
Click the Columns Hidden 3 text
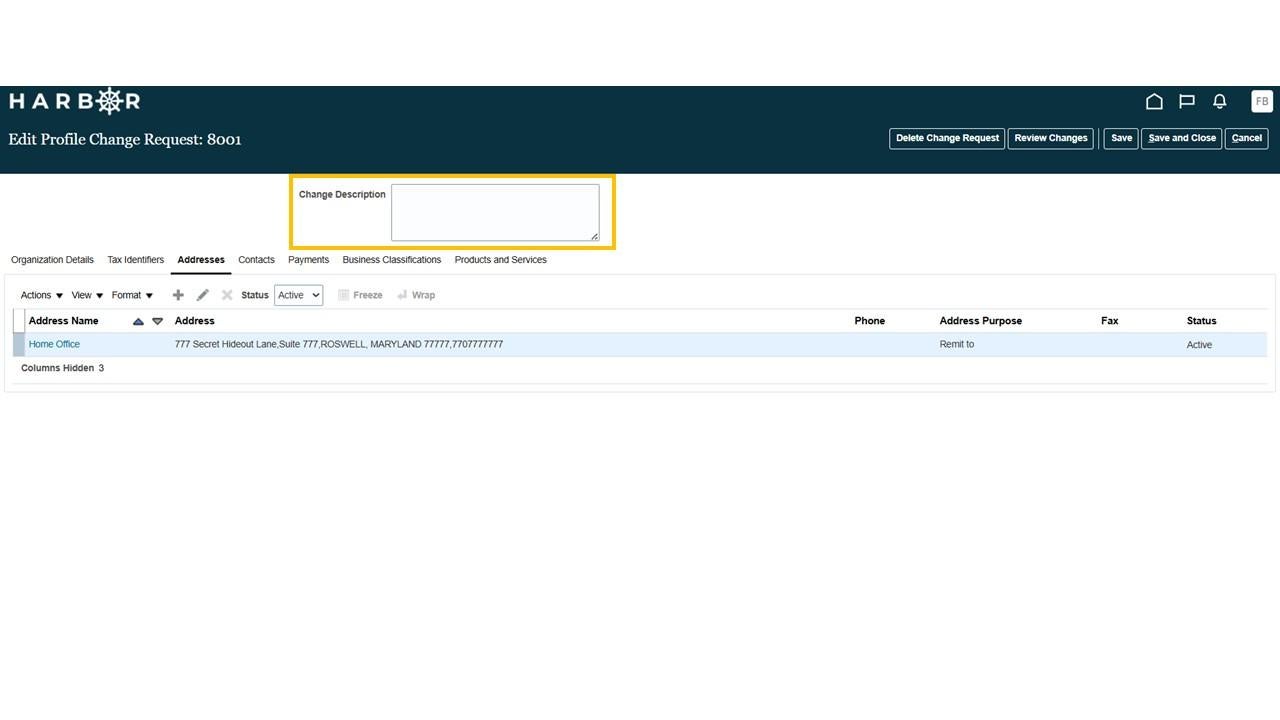click(x=62, y=368)
